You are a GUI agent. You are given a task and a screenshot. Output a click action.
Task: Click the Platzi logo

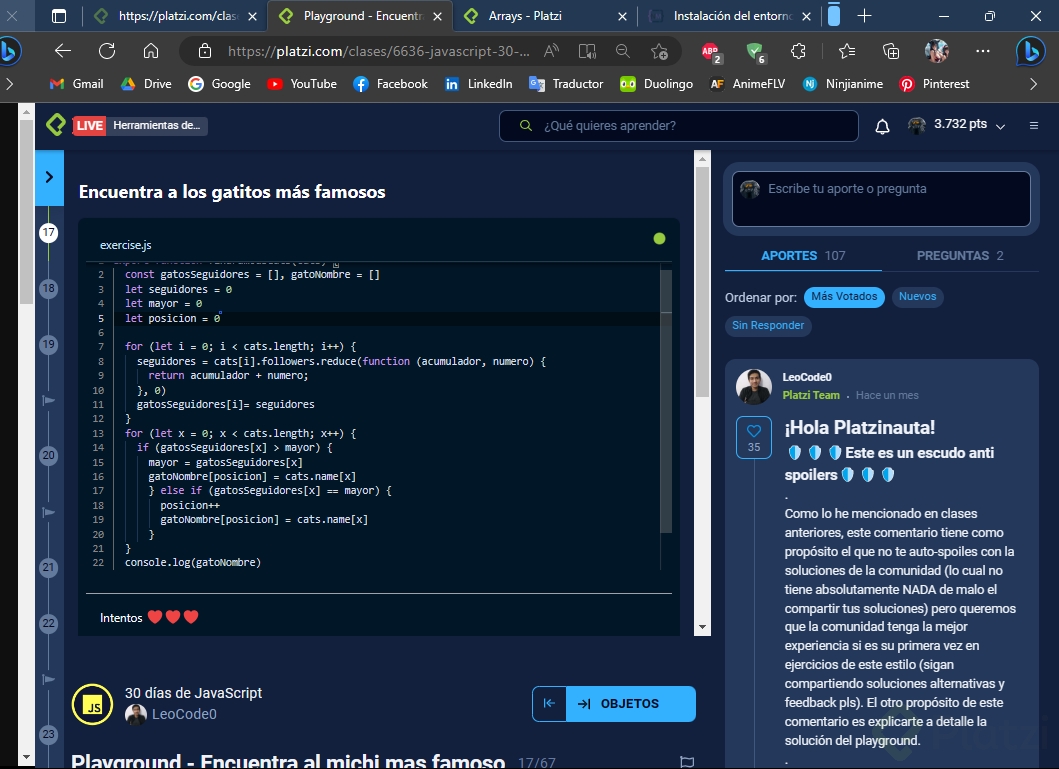(x=55, y=125)
